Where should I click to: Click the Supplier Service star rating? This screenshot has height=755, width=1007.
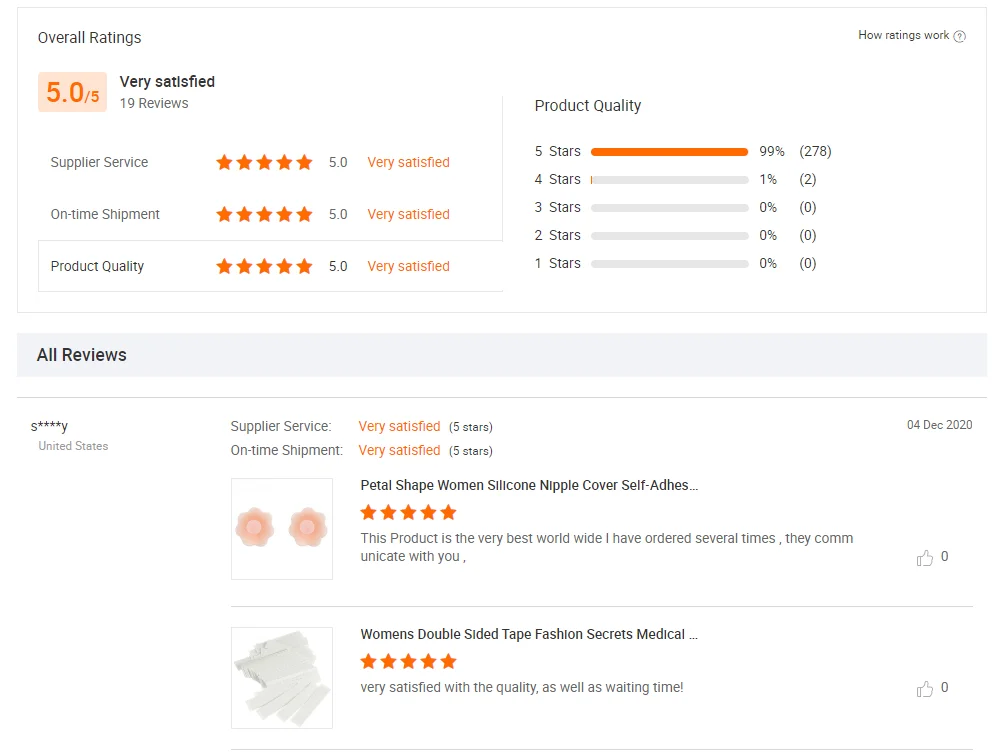[x=264, y=162]
